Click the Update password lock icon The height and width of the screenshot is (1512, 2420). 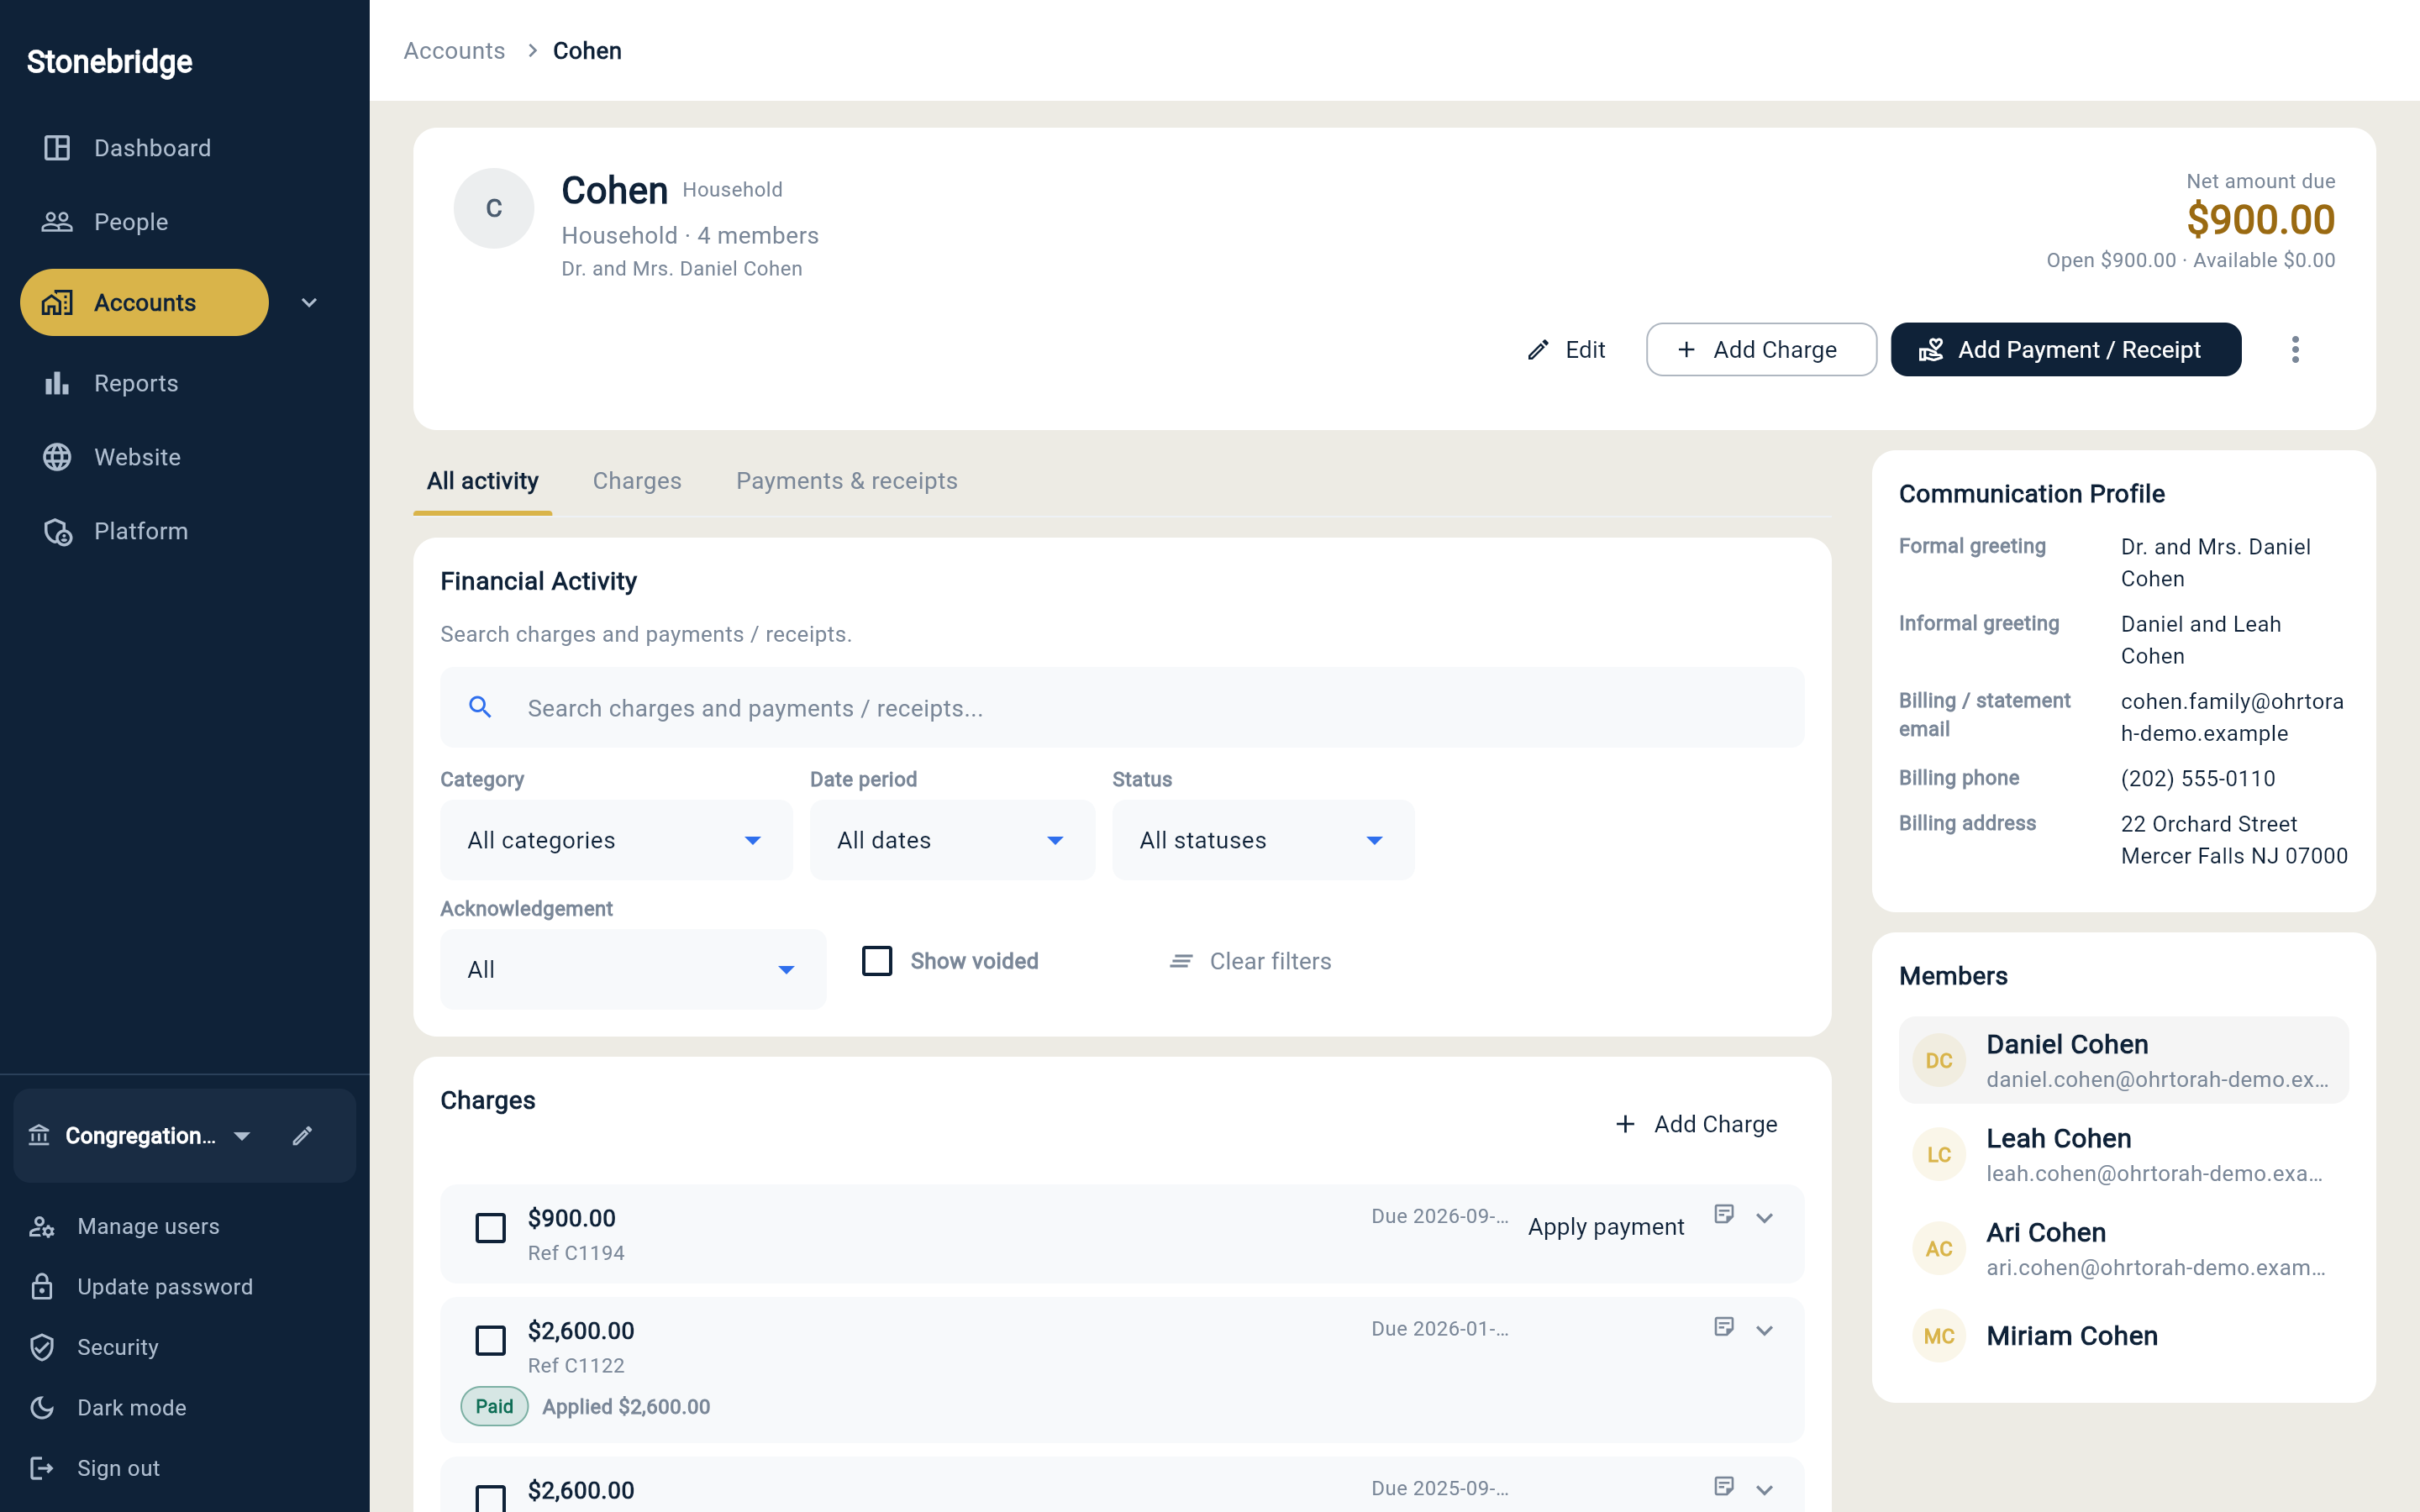point(41,1287)
